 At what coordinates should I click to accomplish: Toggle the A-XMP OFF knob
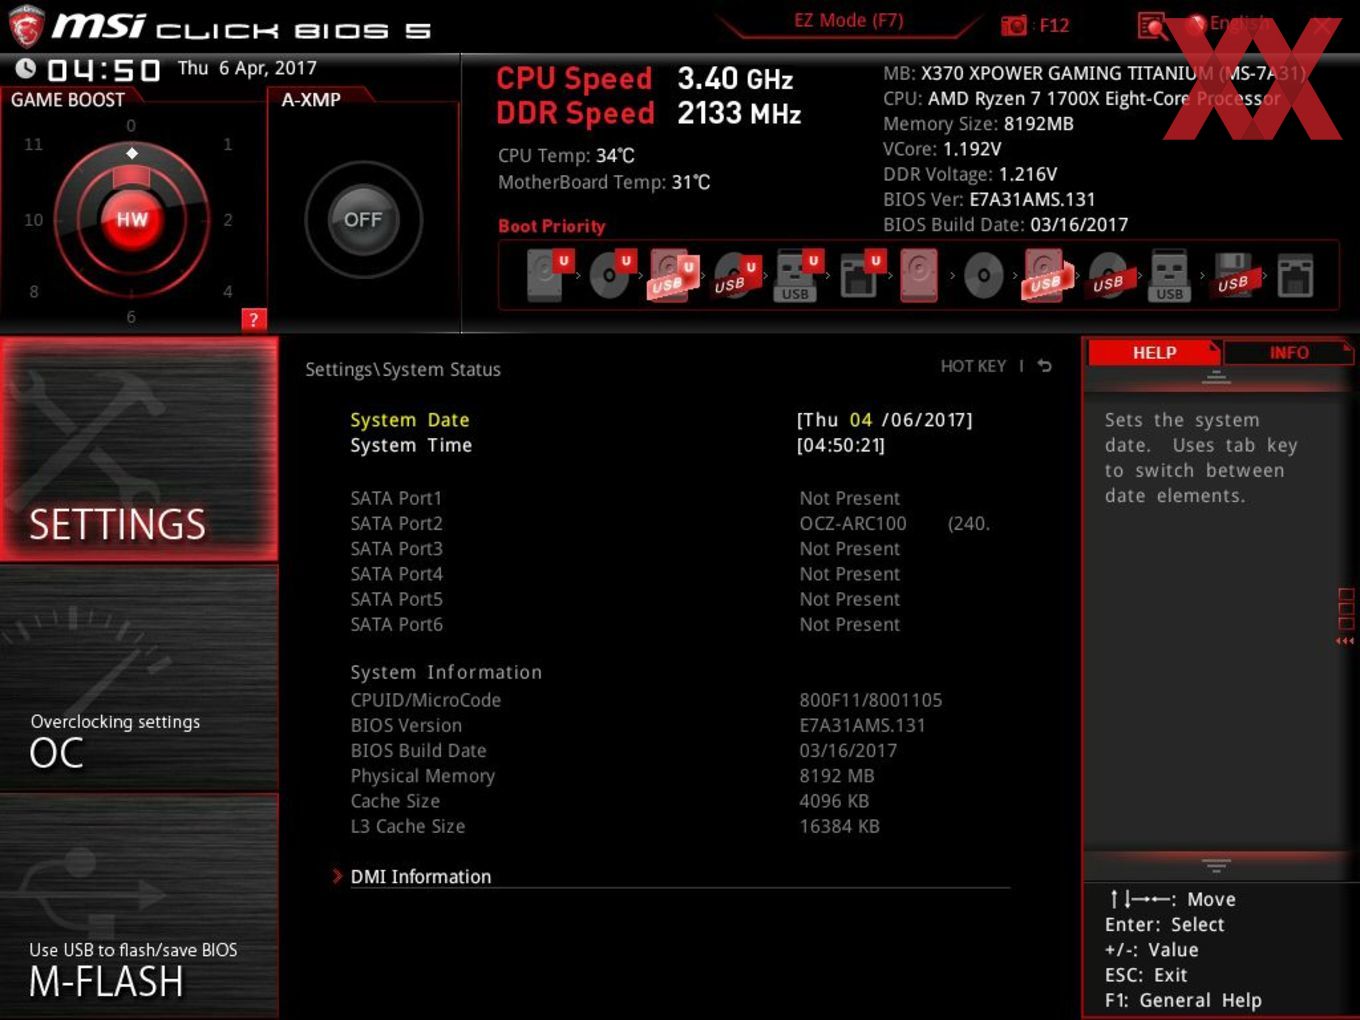363,219
